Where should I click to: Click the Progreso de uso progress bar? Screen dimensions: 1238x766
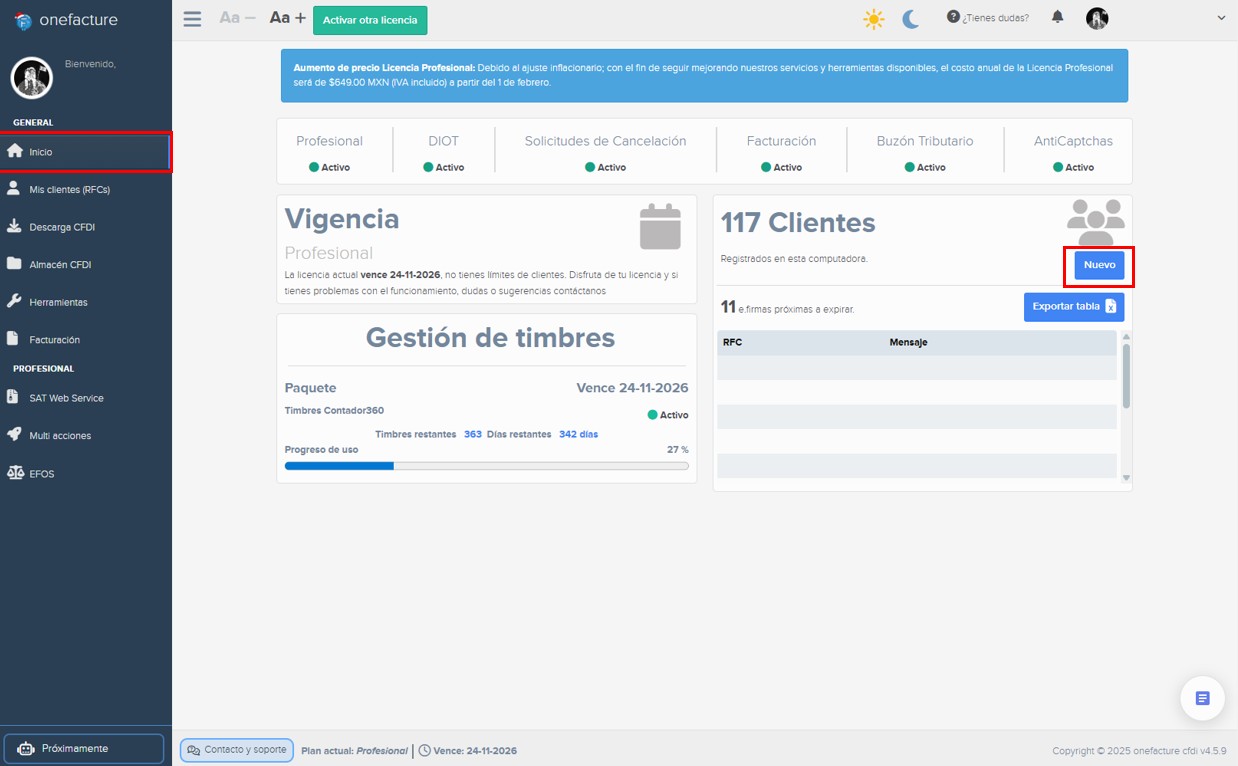486,465
